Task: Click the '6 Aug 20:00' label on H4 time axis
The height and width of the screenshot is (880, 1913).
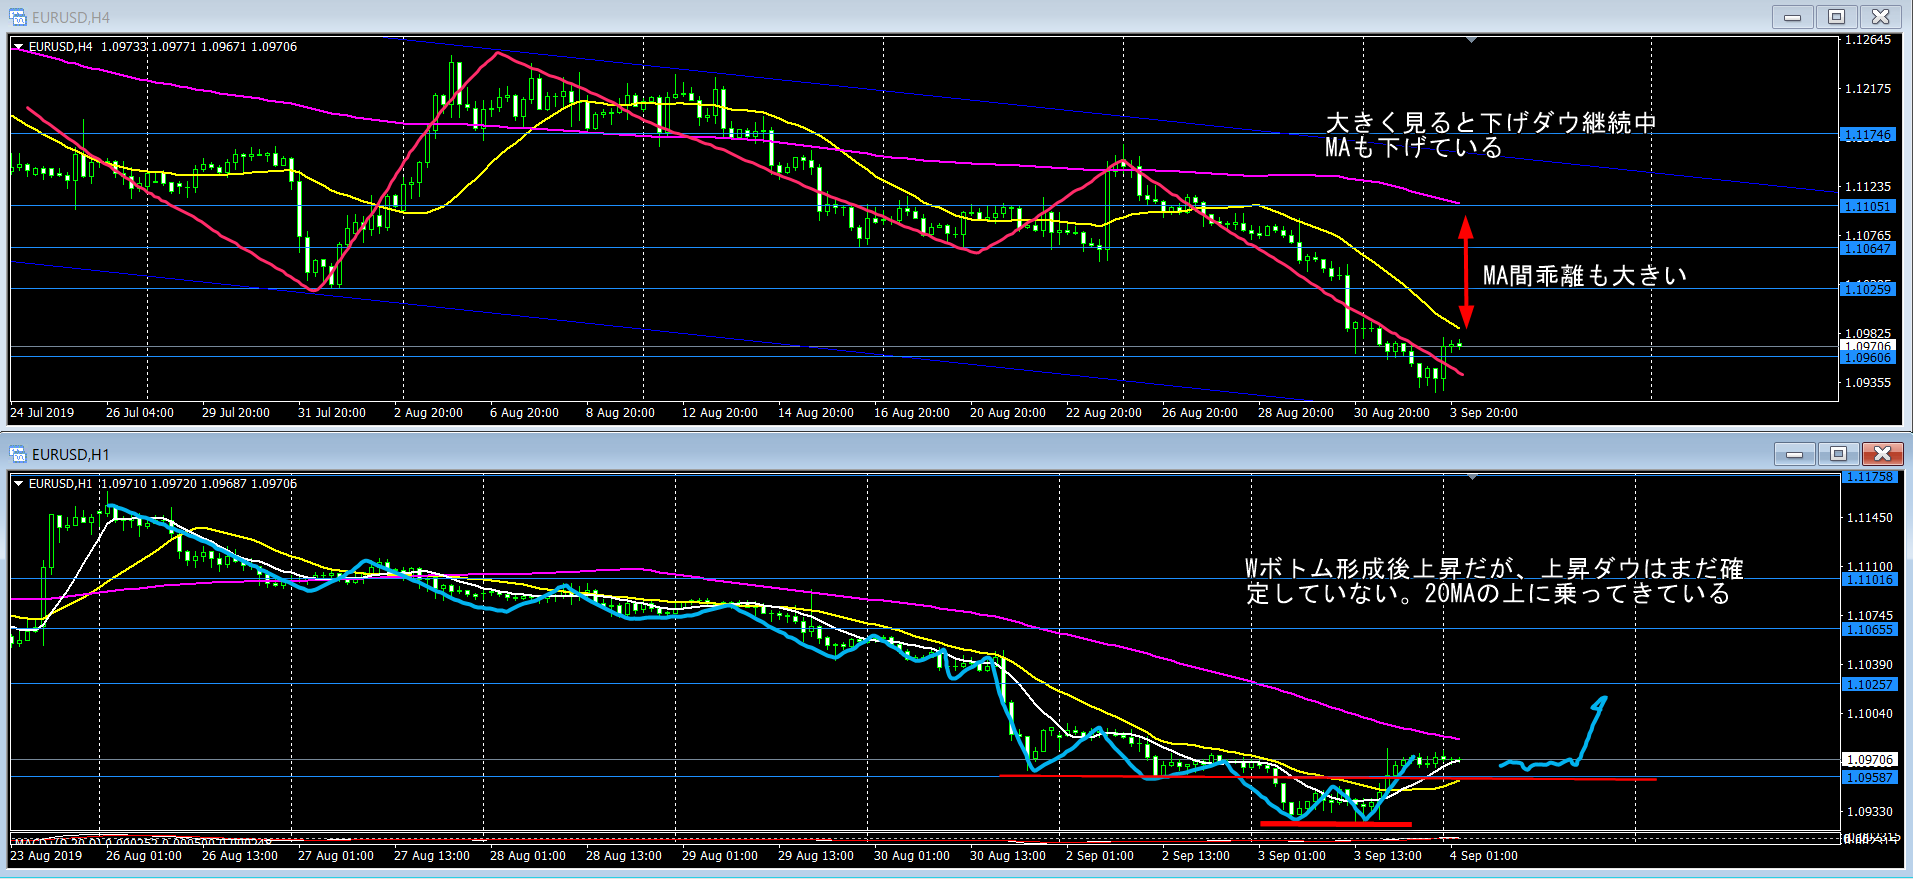Action: [x=524, y=412]
